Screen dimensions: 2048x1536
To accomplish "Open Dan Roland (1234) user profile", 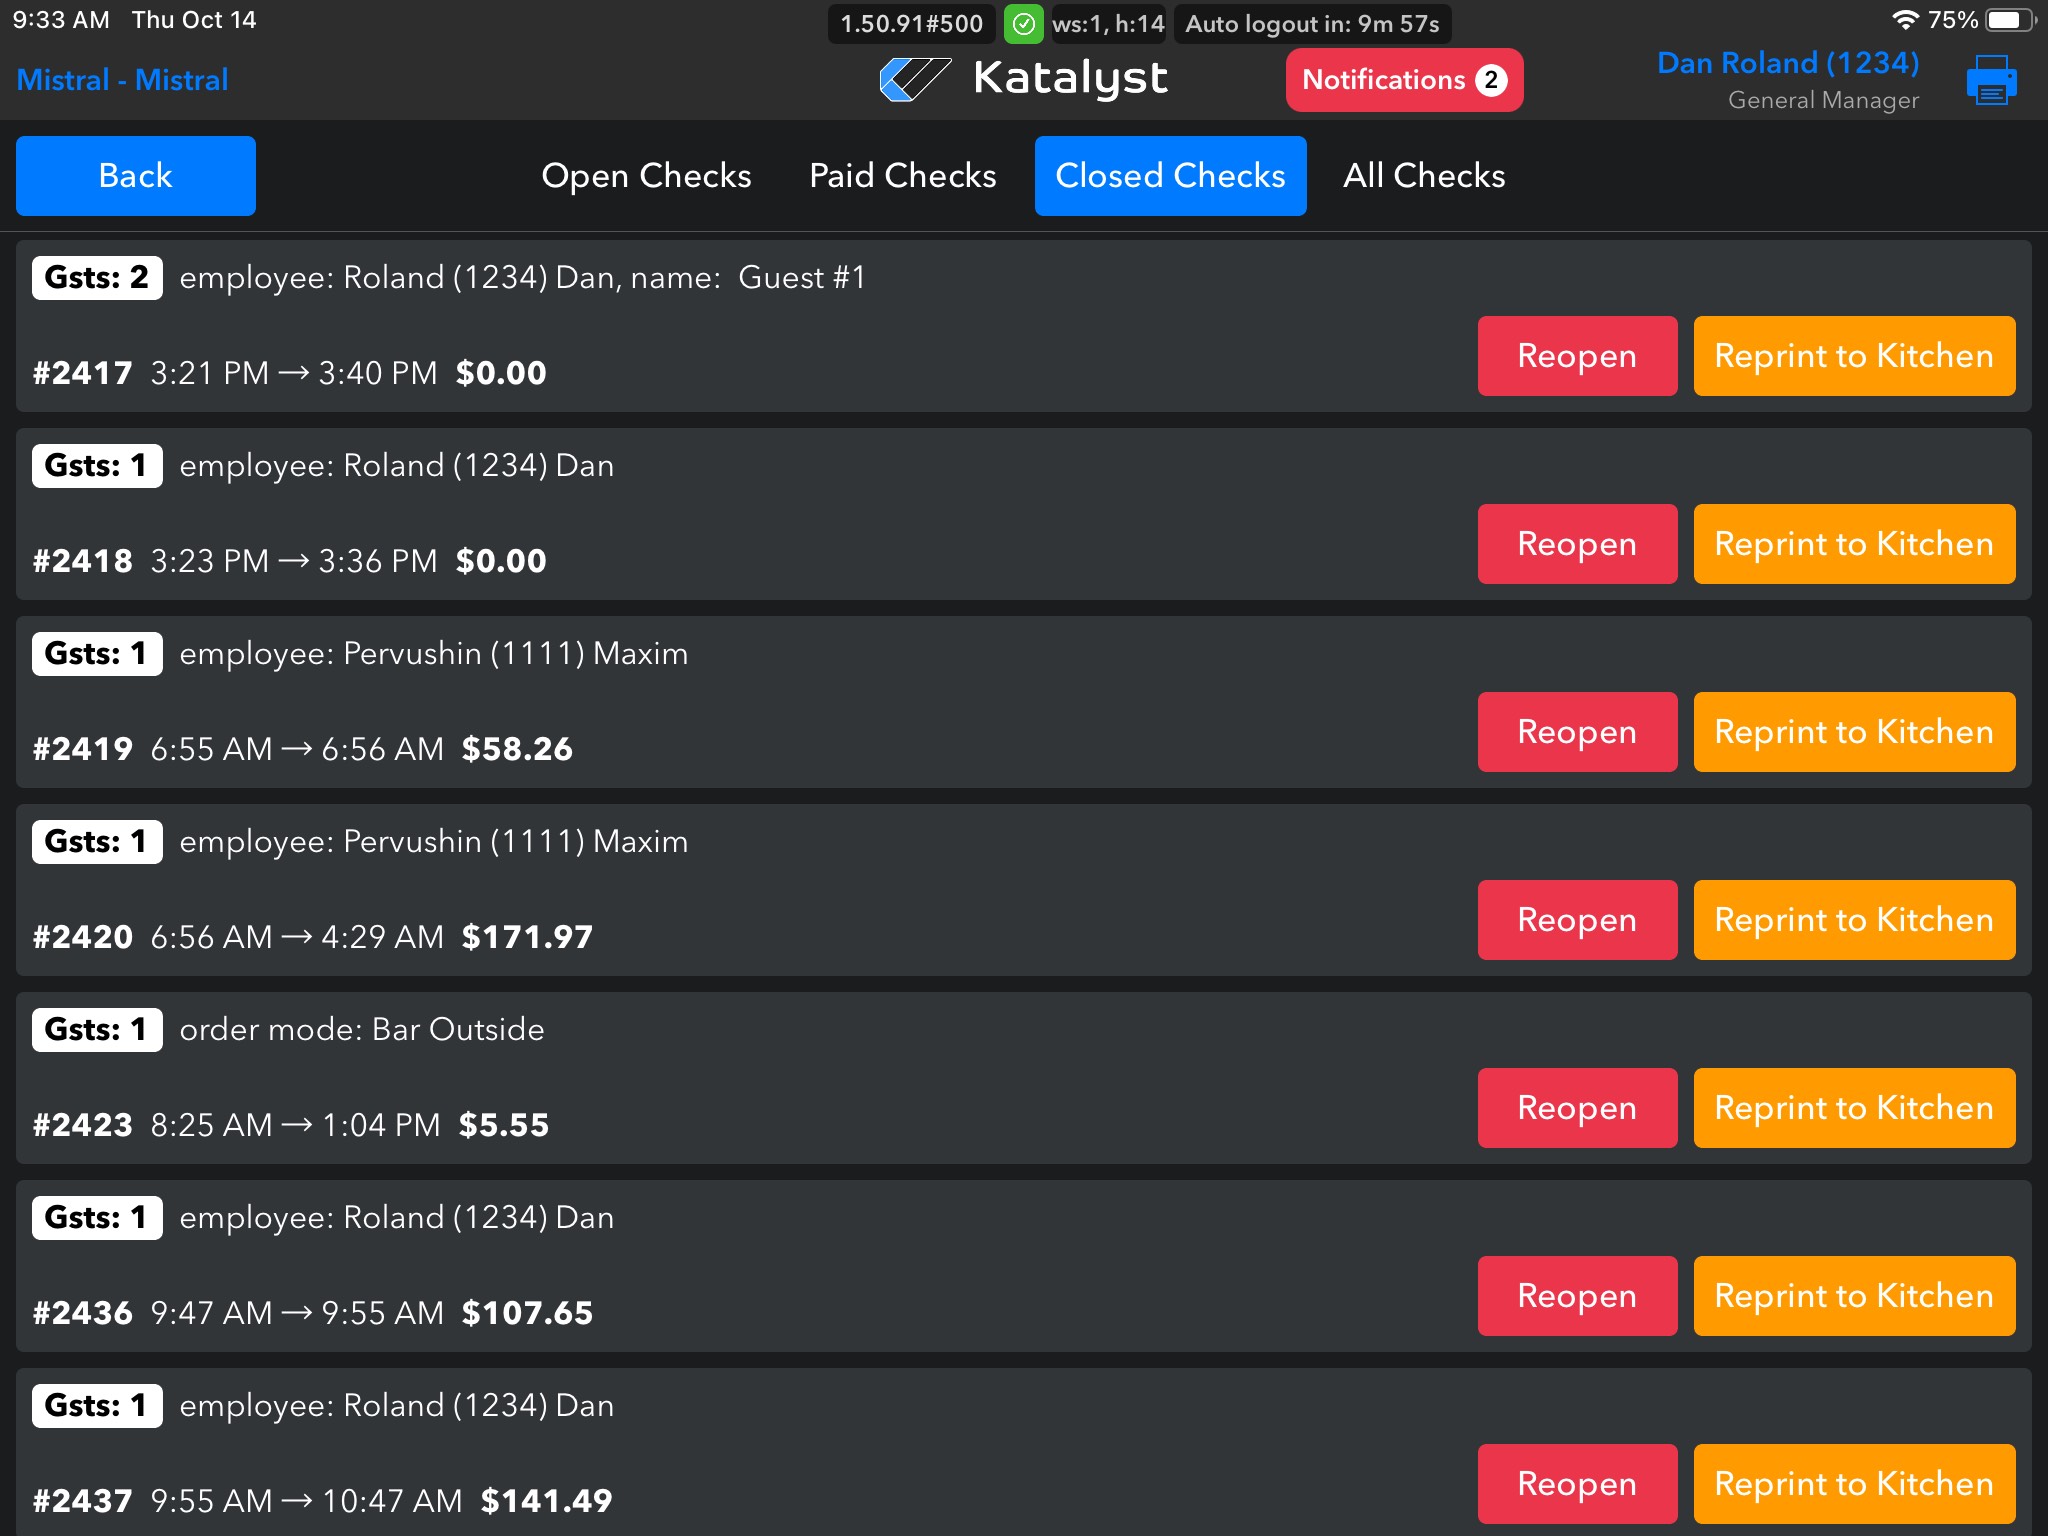I will point(1787,64).
